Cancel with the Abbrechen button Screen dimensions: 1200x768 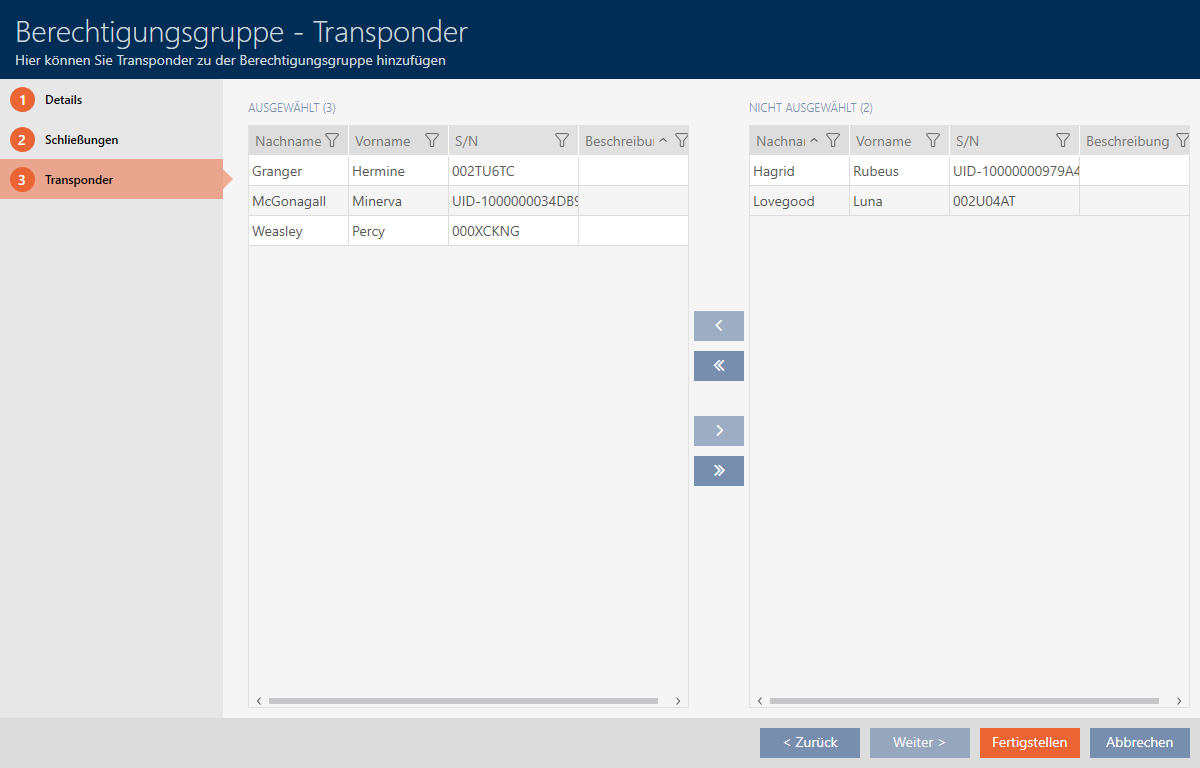tap(1139, 743)
